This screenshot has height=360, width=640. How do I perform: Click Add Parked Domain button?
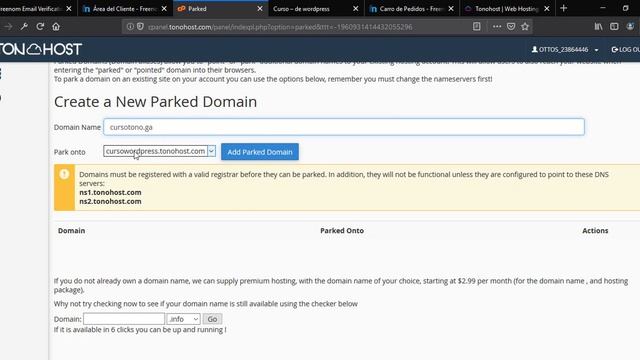click(x=260, y=152)
